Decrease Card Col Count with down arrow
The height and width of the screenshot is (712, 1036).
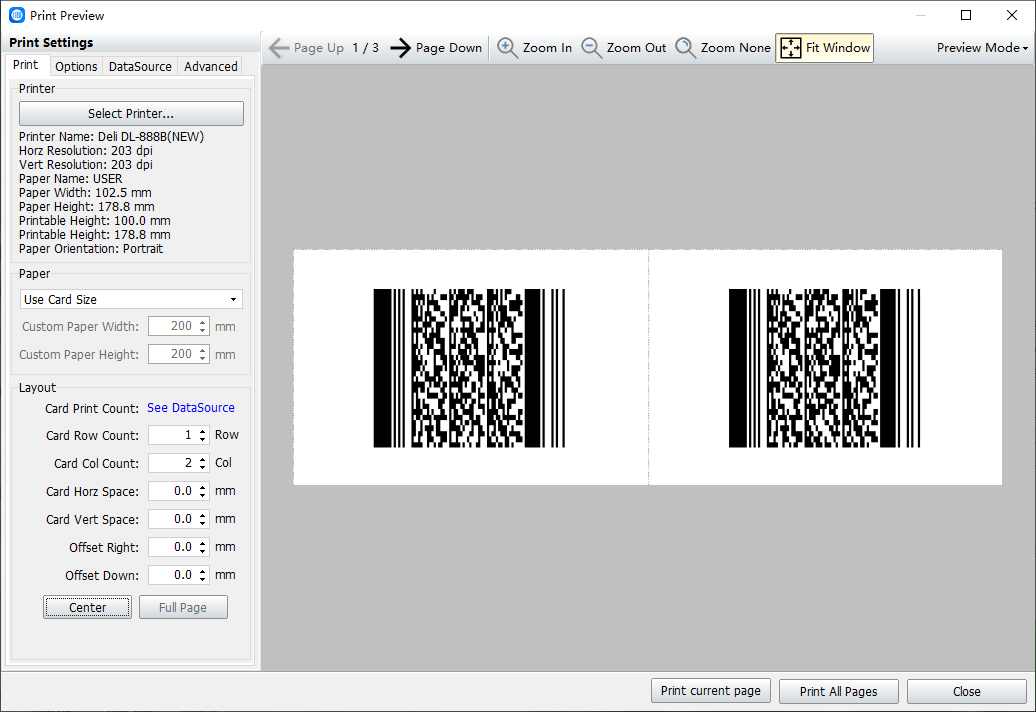202,467
